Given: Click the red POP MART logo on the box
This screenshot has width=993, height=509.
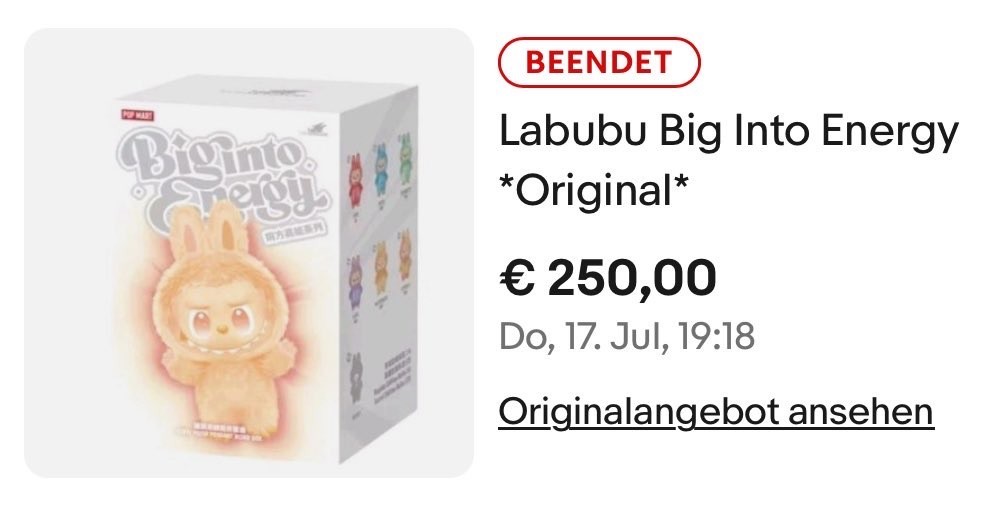Looking at the screenshot, I should pyautogui.click(x=137, y=116).
